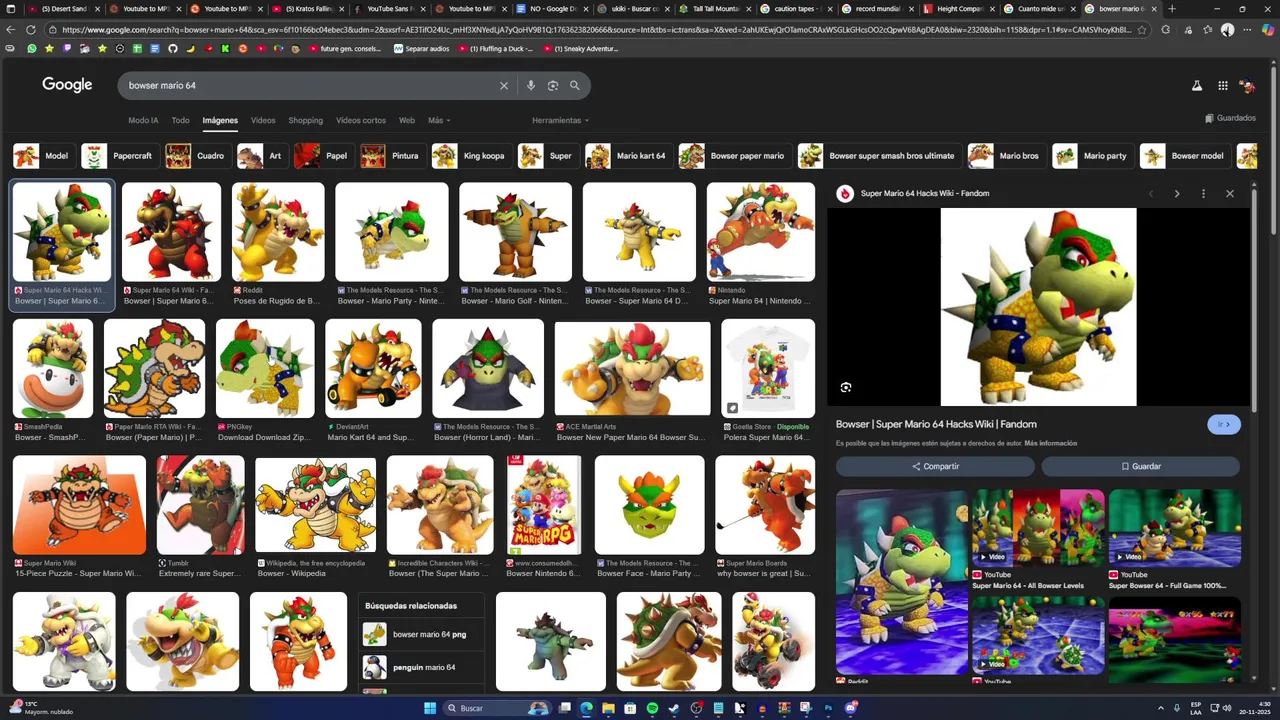The image size is (1280, 720).
Task: Open three-dot options in preview panel
Action: click(x=1203, y=194)
